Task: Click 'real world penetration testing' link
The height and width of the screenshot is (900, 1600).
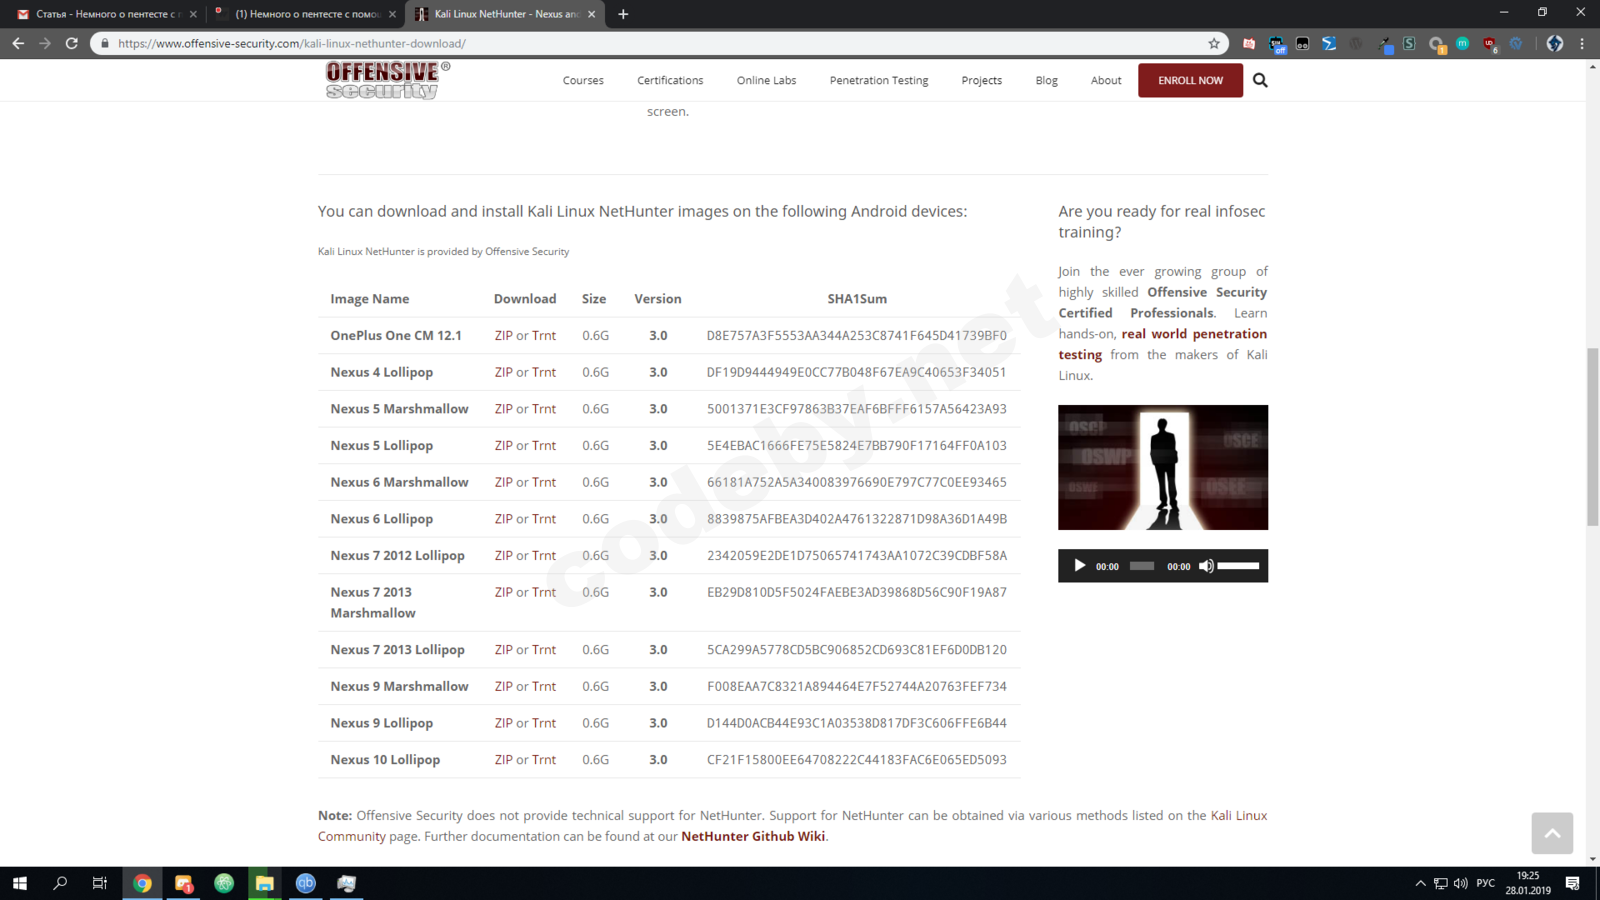Action: pos(1163,344)
